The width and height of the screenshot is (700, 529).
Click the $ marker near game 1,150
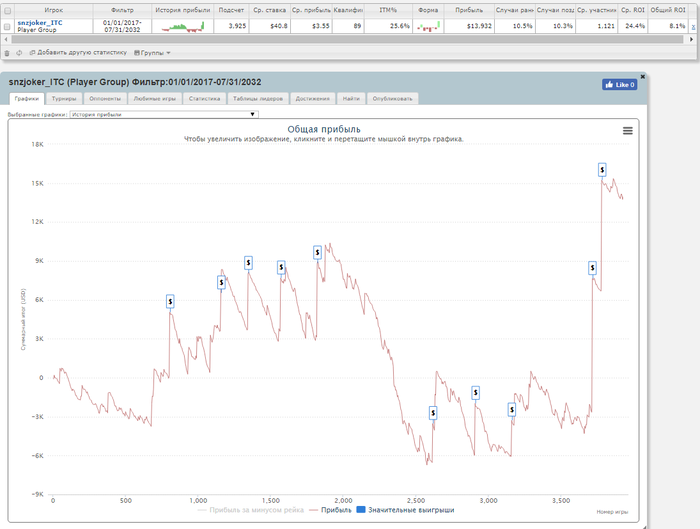[221, 283]
